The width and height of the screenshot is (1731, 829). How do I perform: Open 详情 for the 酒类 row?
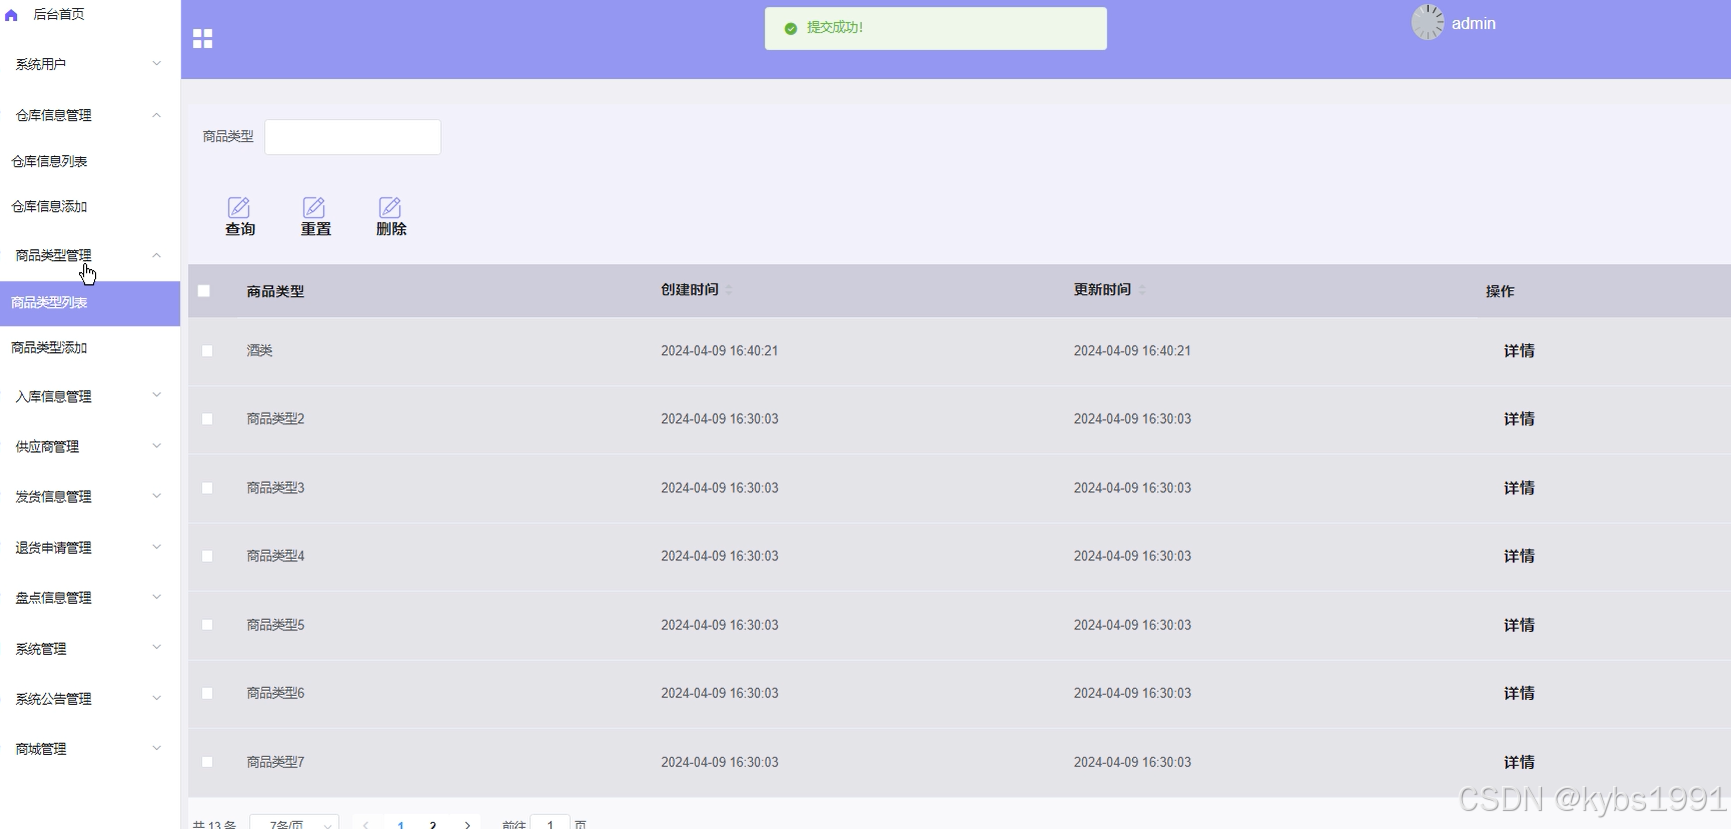1519,351
